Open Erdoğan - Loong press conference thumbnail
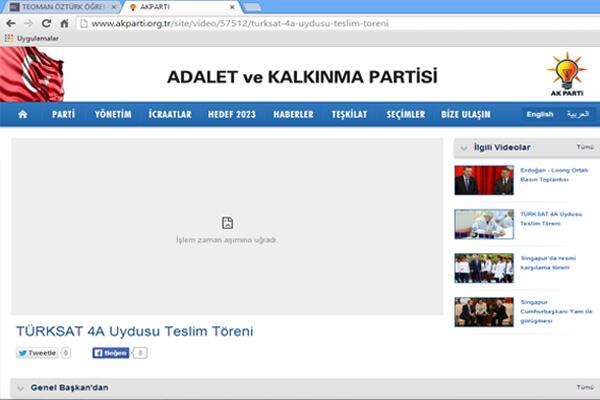This screenshot has width=600, height=400. [484, 180]
